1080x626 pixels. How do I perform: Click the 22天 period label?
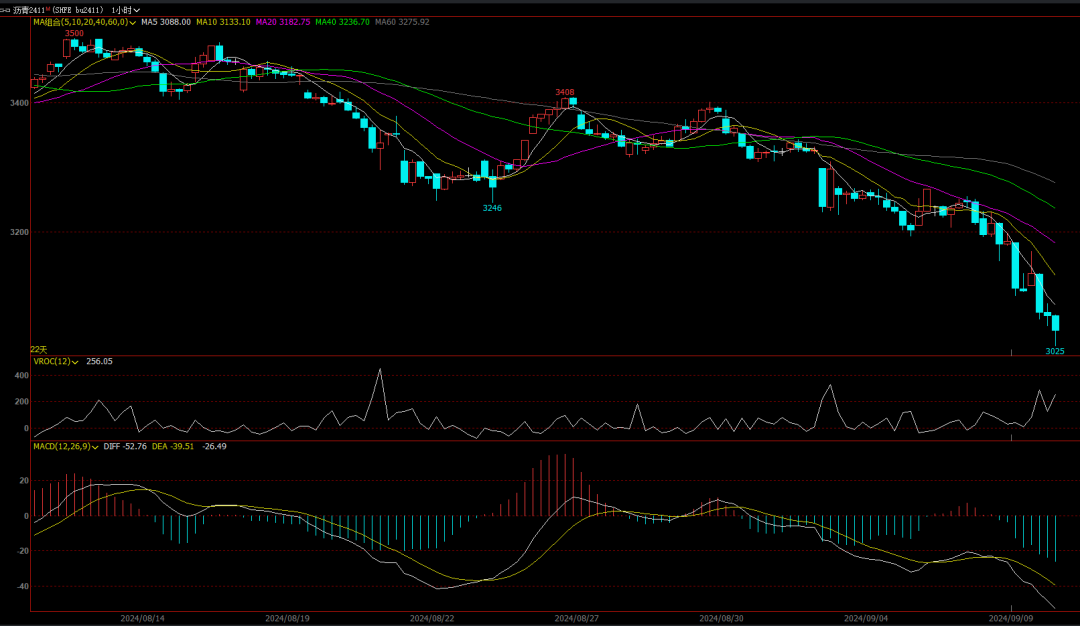(x=39, y=350)
